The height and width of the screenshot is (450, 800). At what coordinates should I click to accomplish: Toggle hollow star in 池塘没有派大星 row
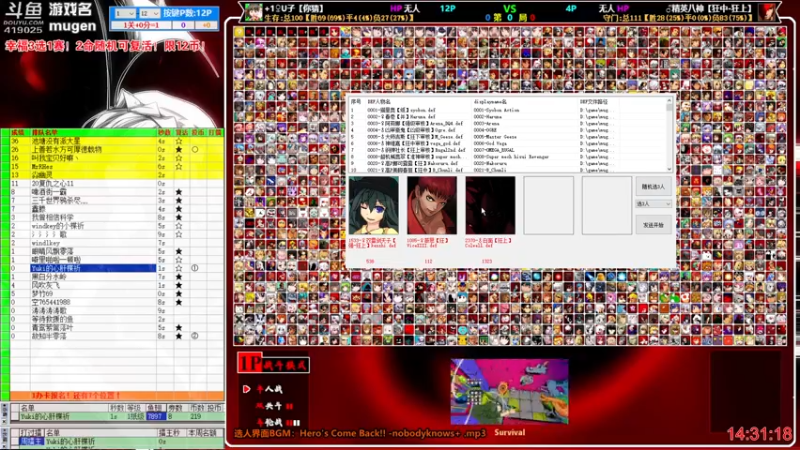(x=179, y=141)
